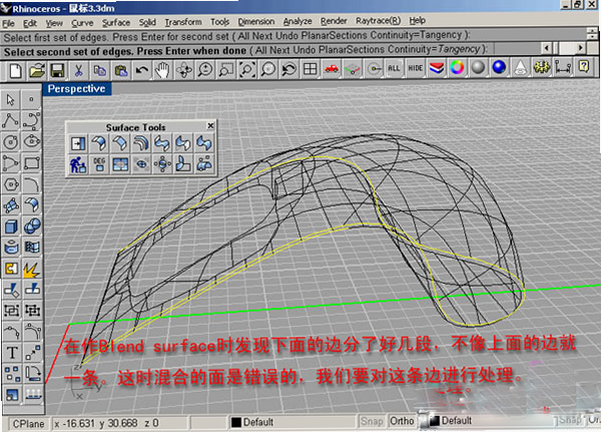Click the black Default layer swatch
This screenshot has height=432, width=601.
coord(236,422)
